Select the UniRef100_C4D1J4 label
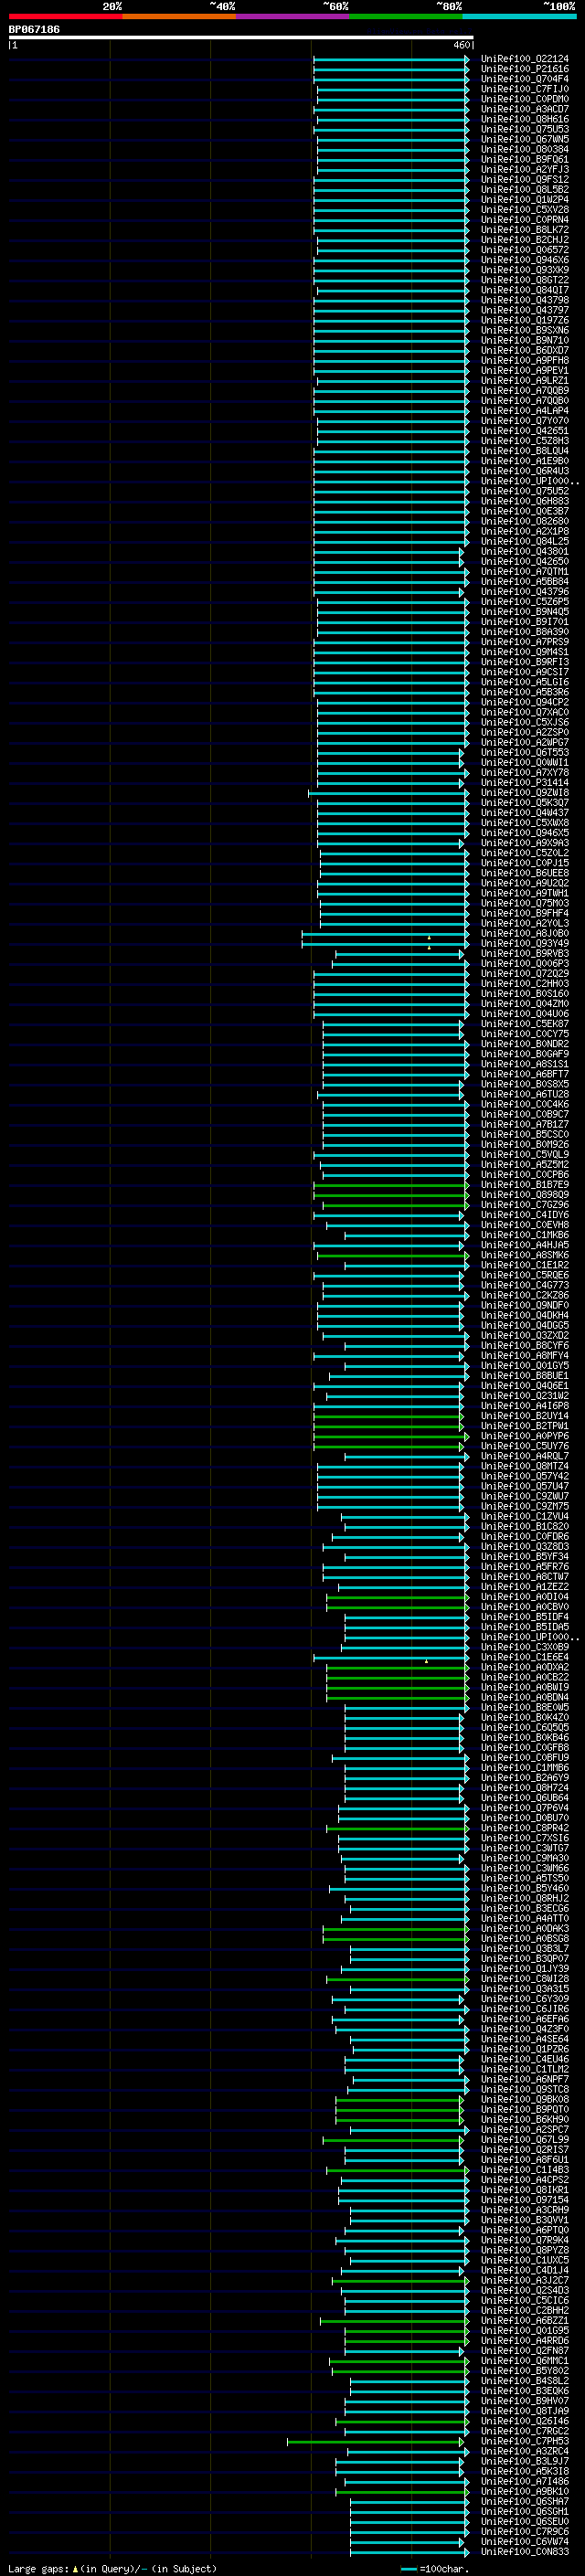 [x=524, y=2271]
